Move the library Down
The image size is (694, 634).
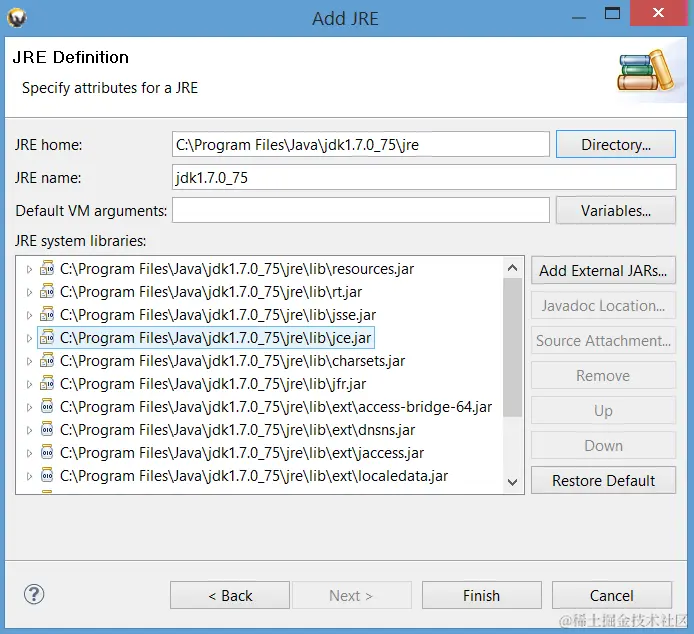(603, 445)
